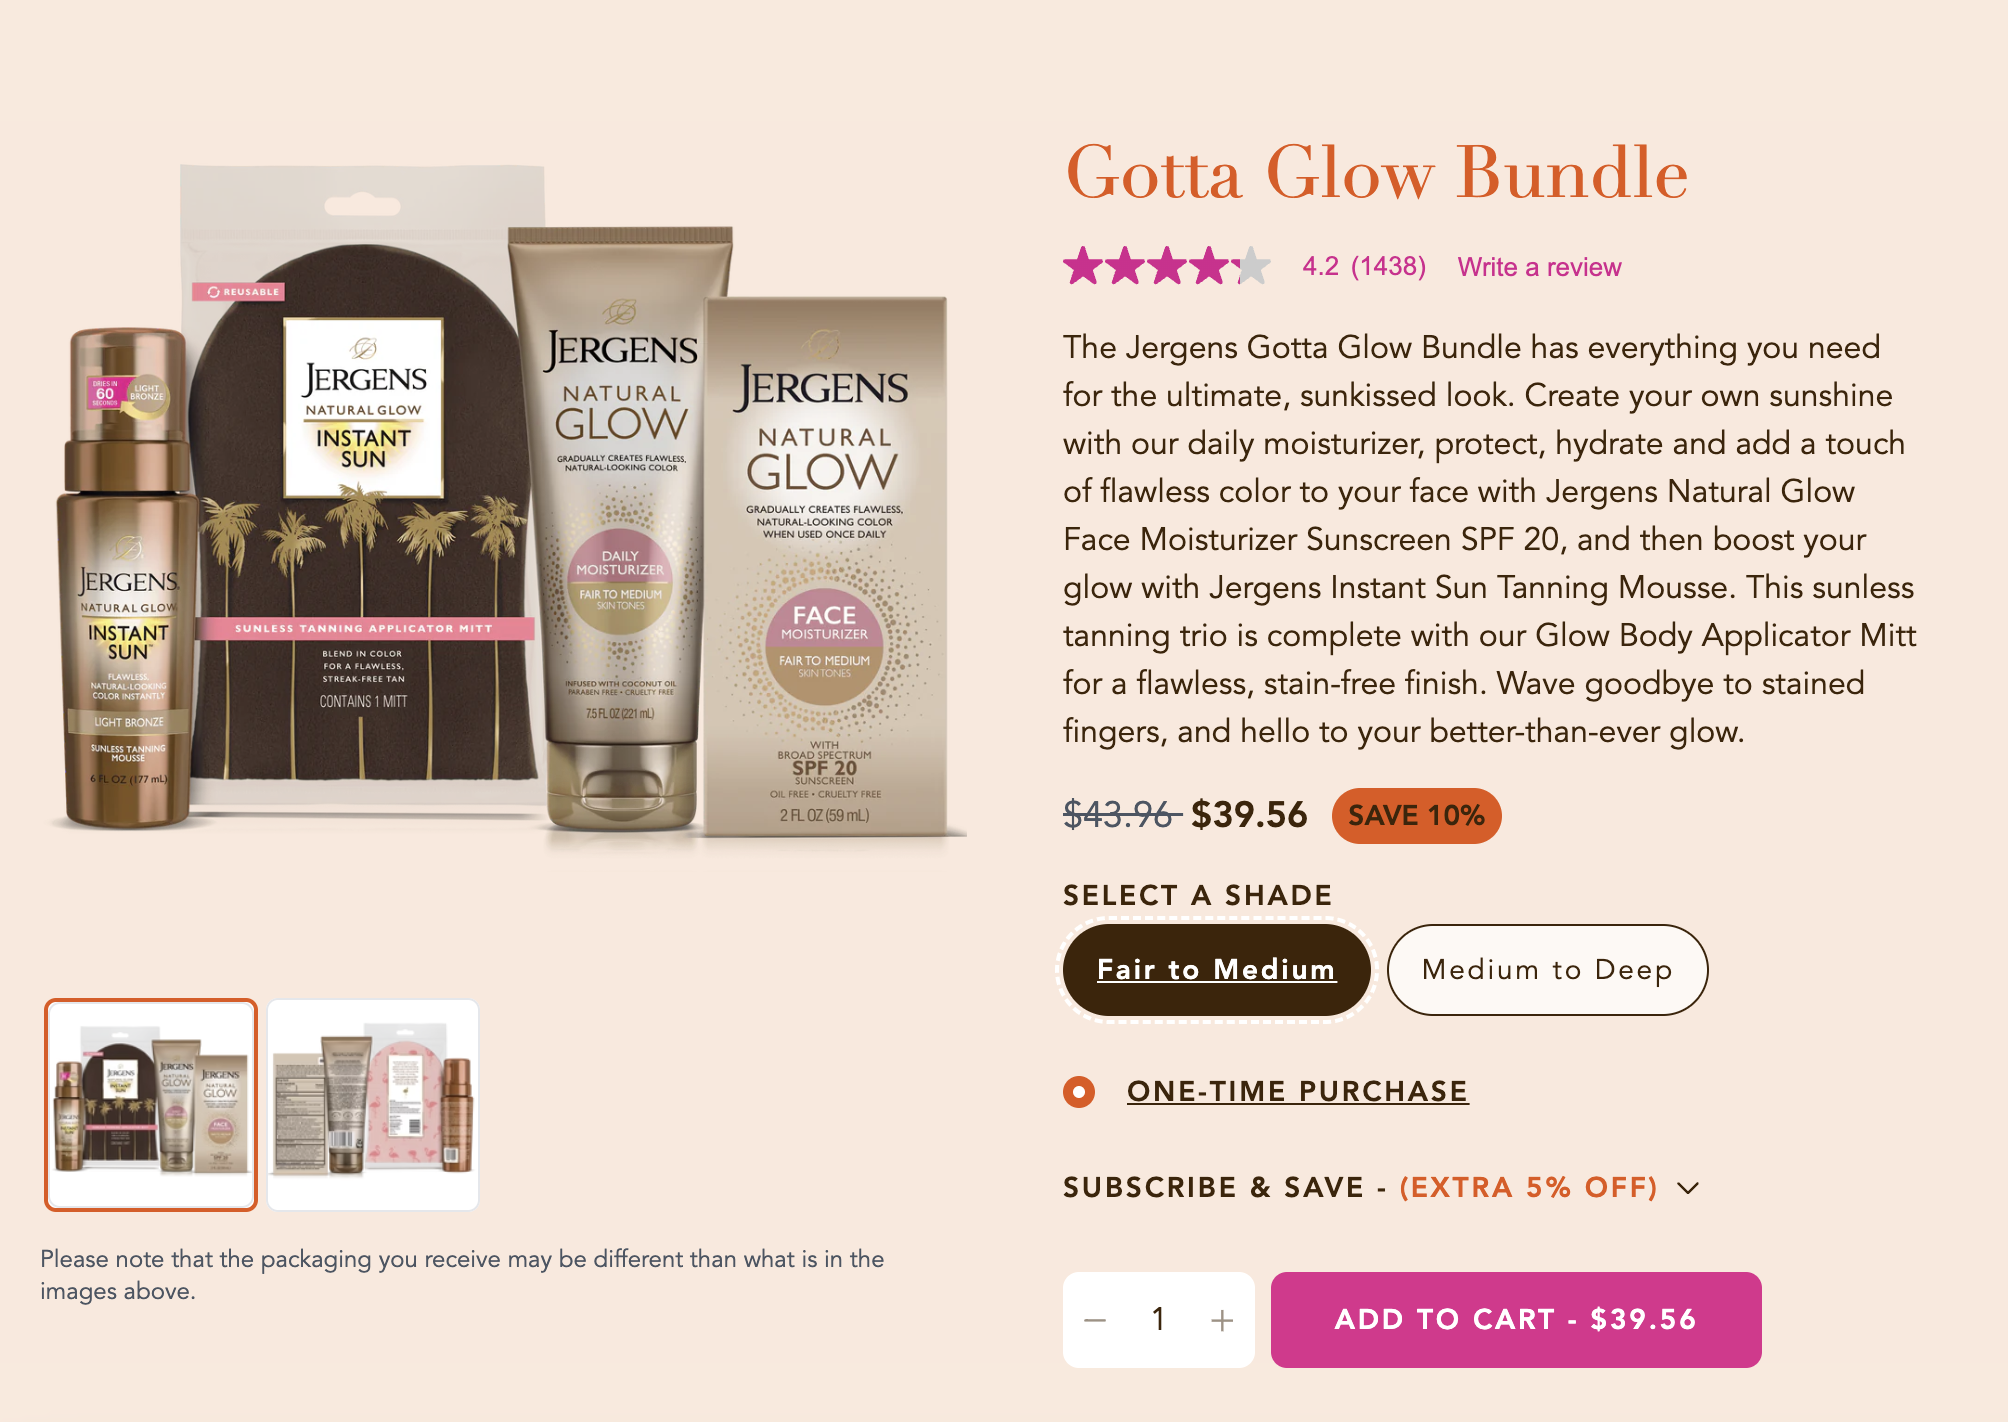Viewport: 2008px width, 1422px height.
Task: Click the Save 10% badge
Action: point(1416,815)
